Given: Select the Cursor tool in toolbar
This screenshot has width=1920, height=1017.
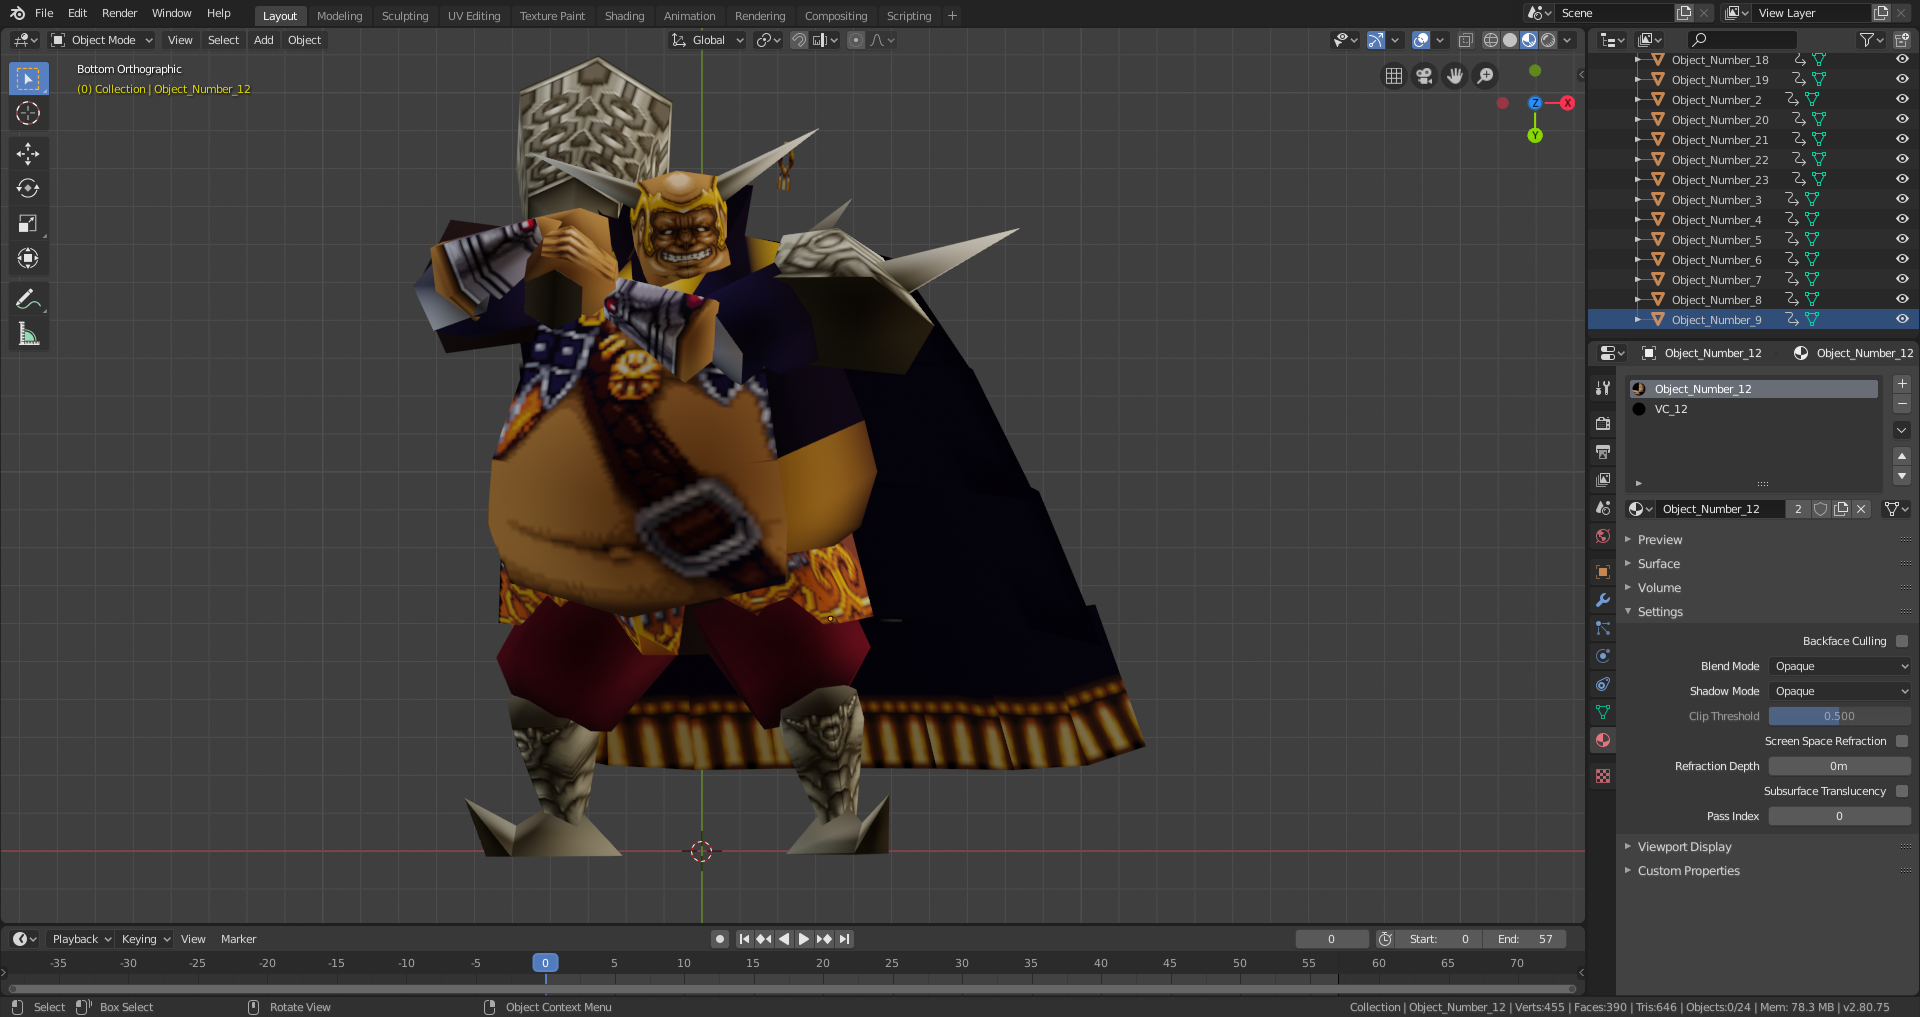Looking at the screenshot, I should pyautogui.click(x=28, y=113).
